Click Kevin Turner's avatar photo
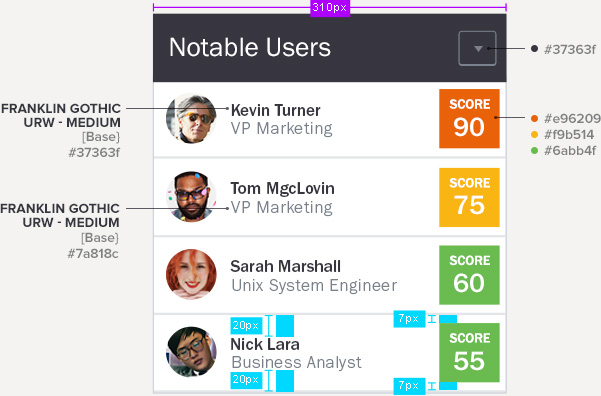 click(x=191, y=118)
